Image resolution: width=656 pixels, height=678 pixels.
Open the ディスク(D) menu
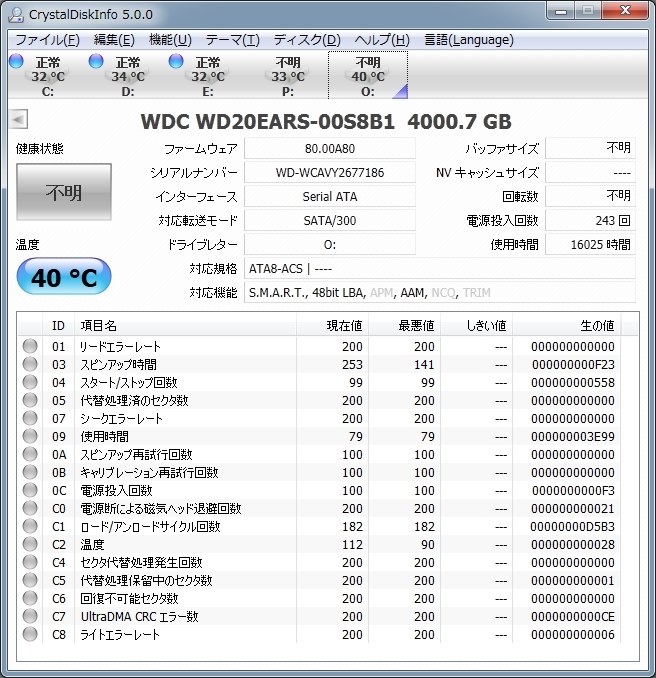(x=307, y=40)
